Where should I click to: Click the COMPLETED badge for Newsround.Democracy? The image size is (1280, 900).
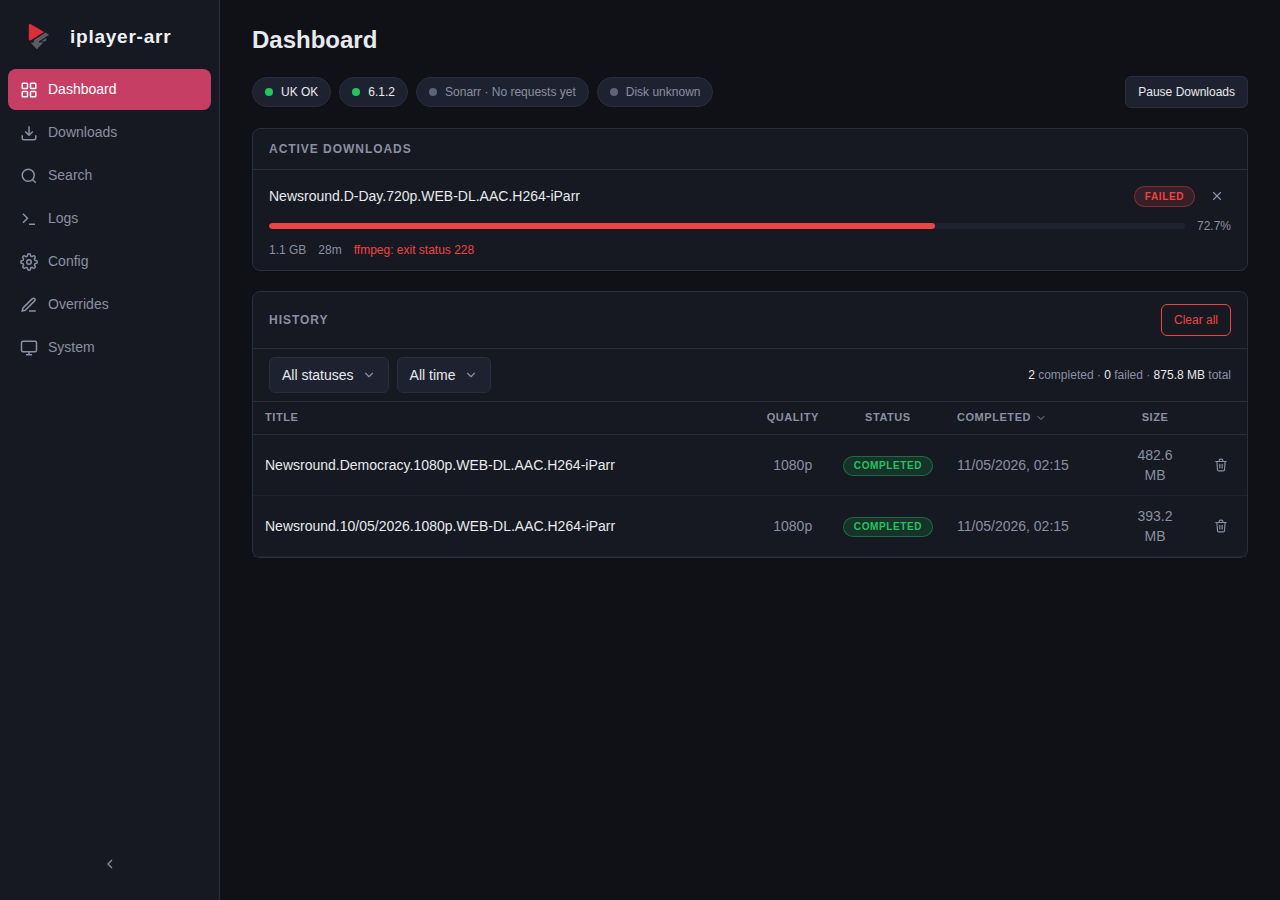tap(888, 466)
